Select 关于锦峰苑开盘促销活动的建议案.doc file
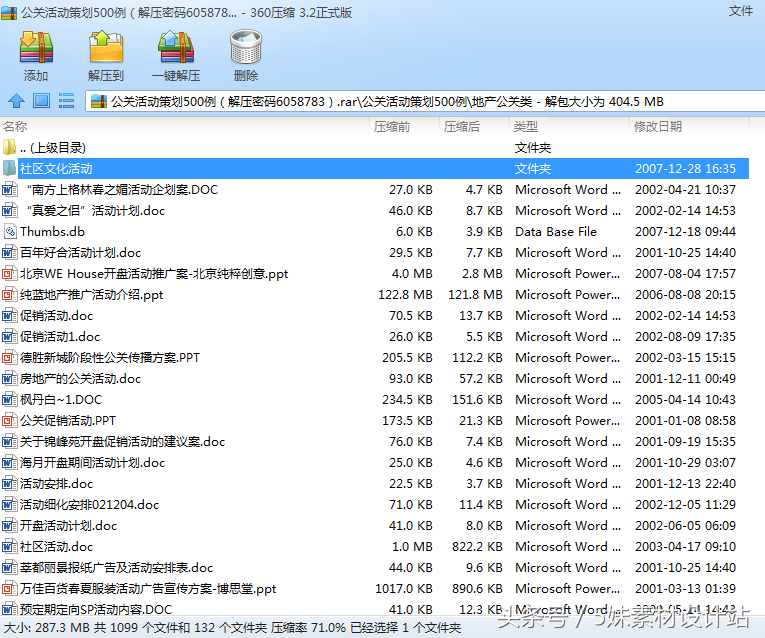The height and width of the screenshot is (638, 765). [x=375, y=441]
